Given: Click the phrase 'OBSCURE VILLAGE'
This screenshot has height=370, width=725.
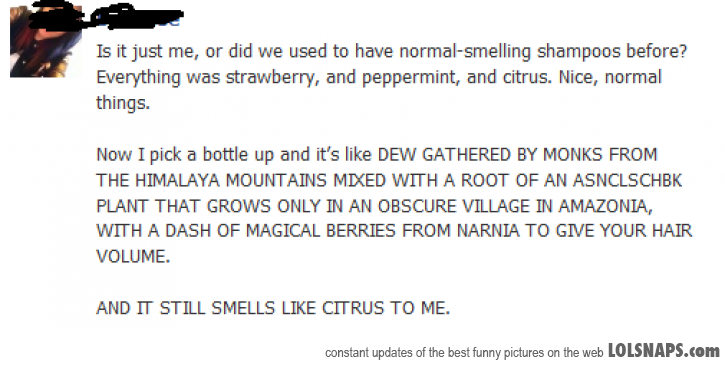Looking at the screenshot, I should click(x=454, y=205).
